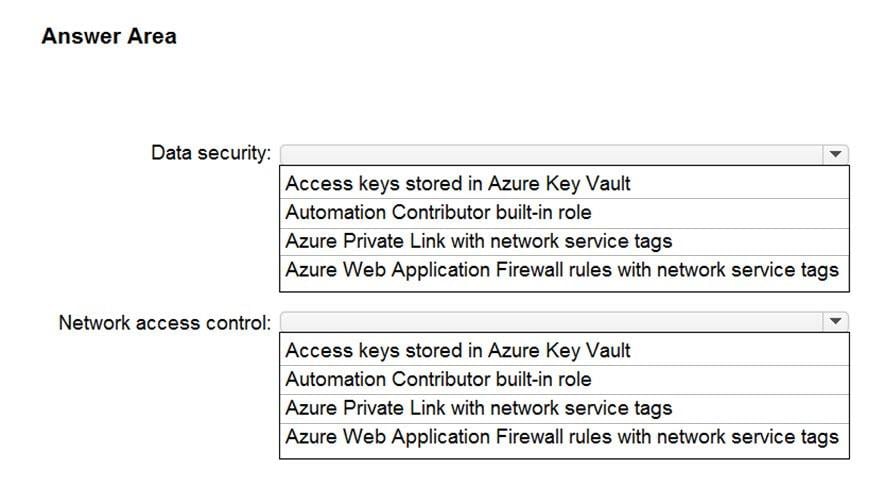Click the Answer Area heading
Viewport: 885px width, 503px height.
coord(109,36)
